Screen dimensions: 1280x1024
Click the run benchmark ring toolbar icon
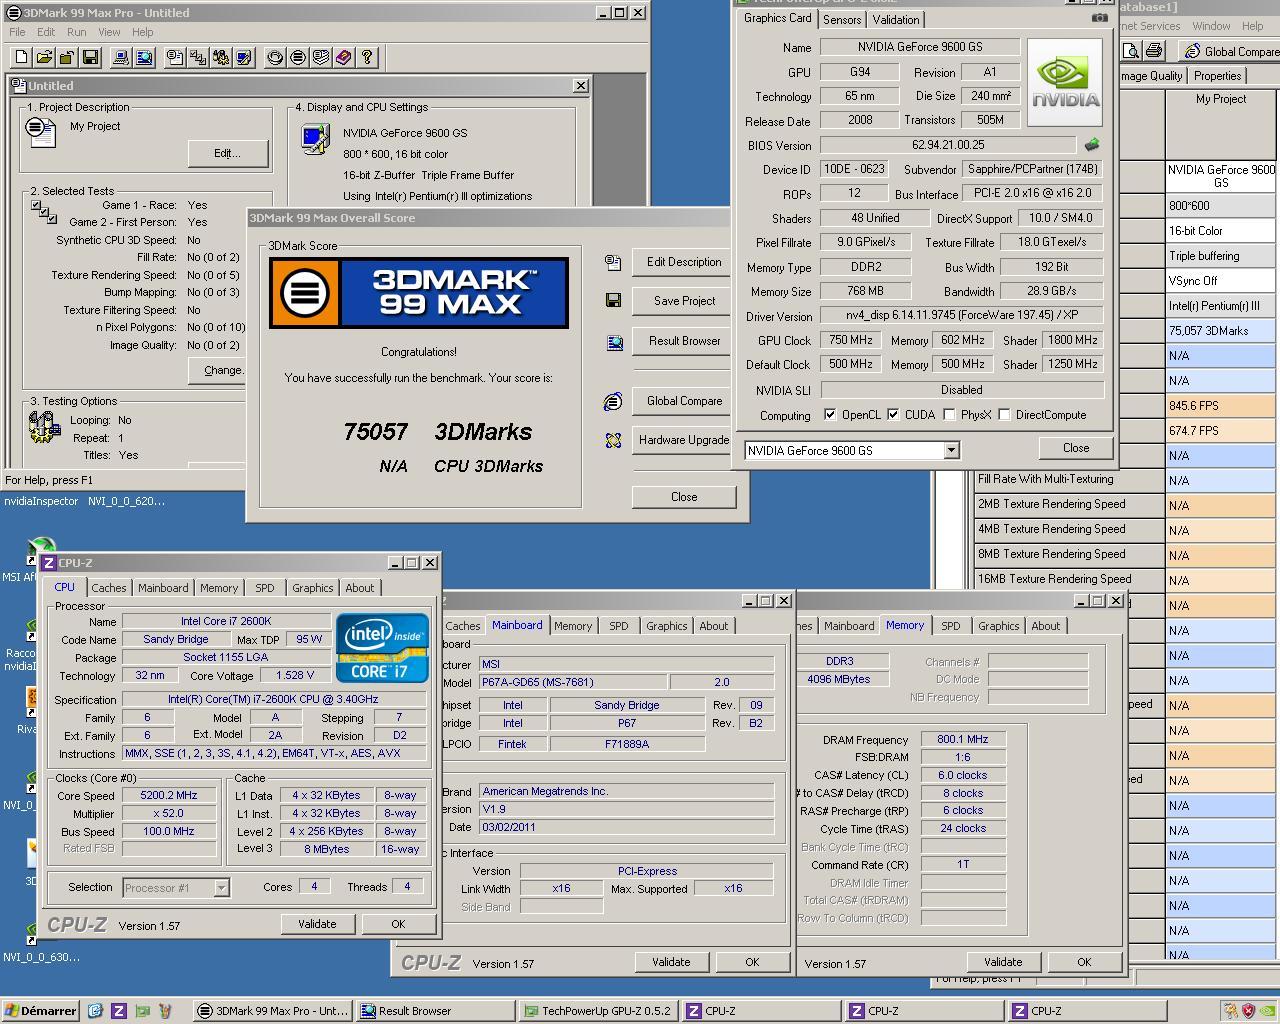coord(275,57)
